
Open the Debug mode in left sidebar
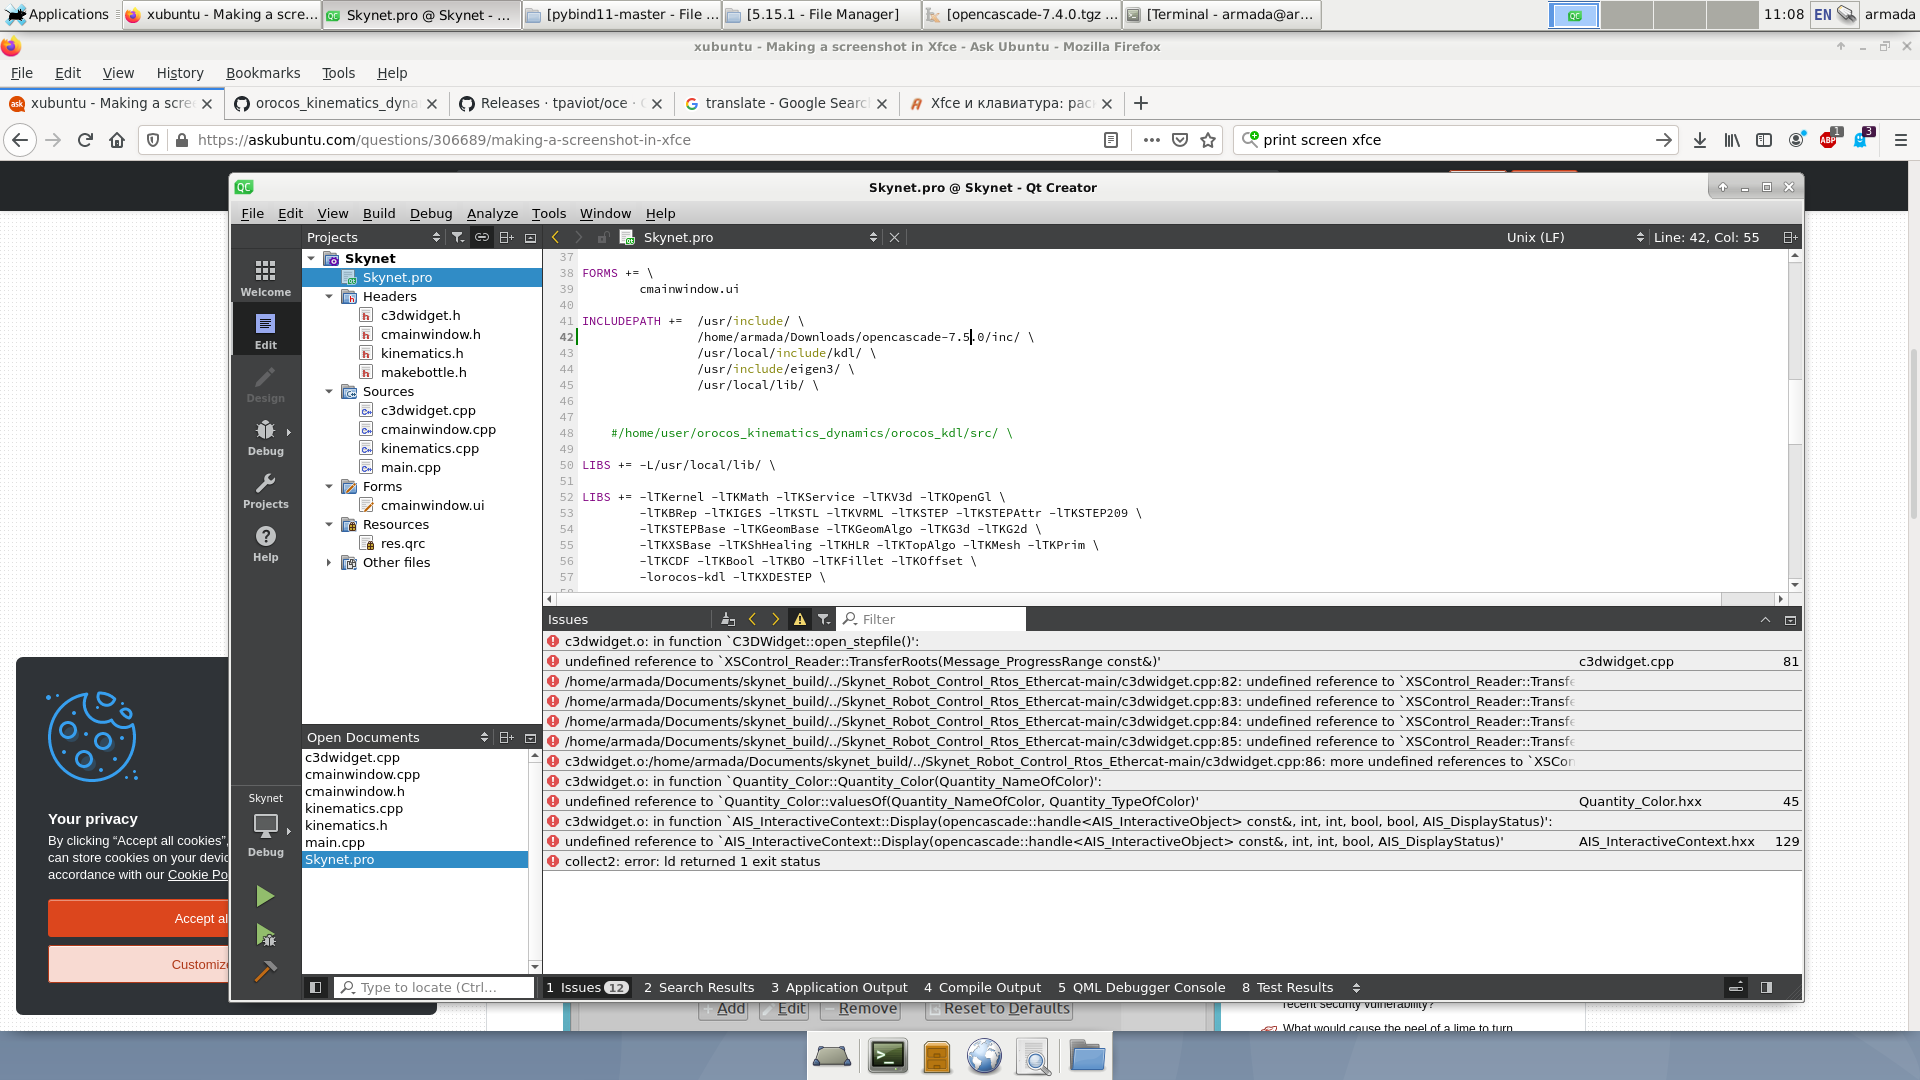pyautogui.click(x=265, y=437)
